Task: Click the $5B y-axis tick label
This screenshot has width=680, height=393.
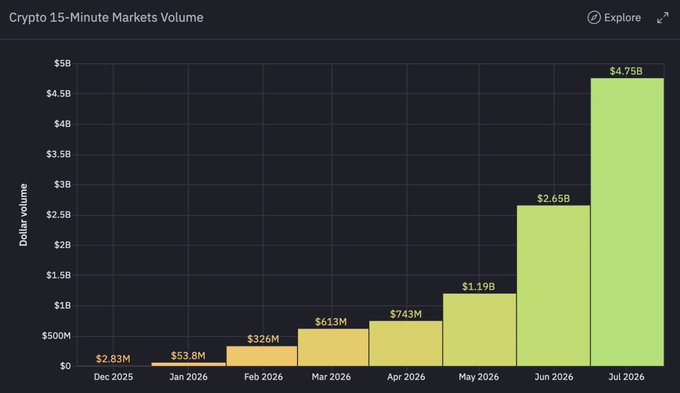Action: click(x=62, y=64)
